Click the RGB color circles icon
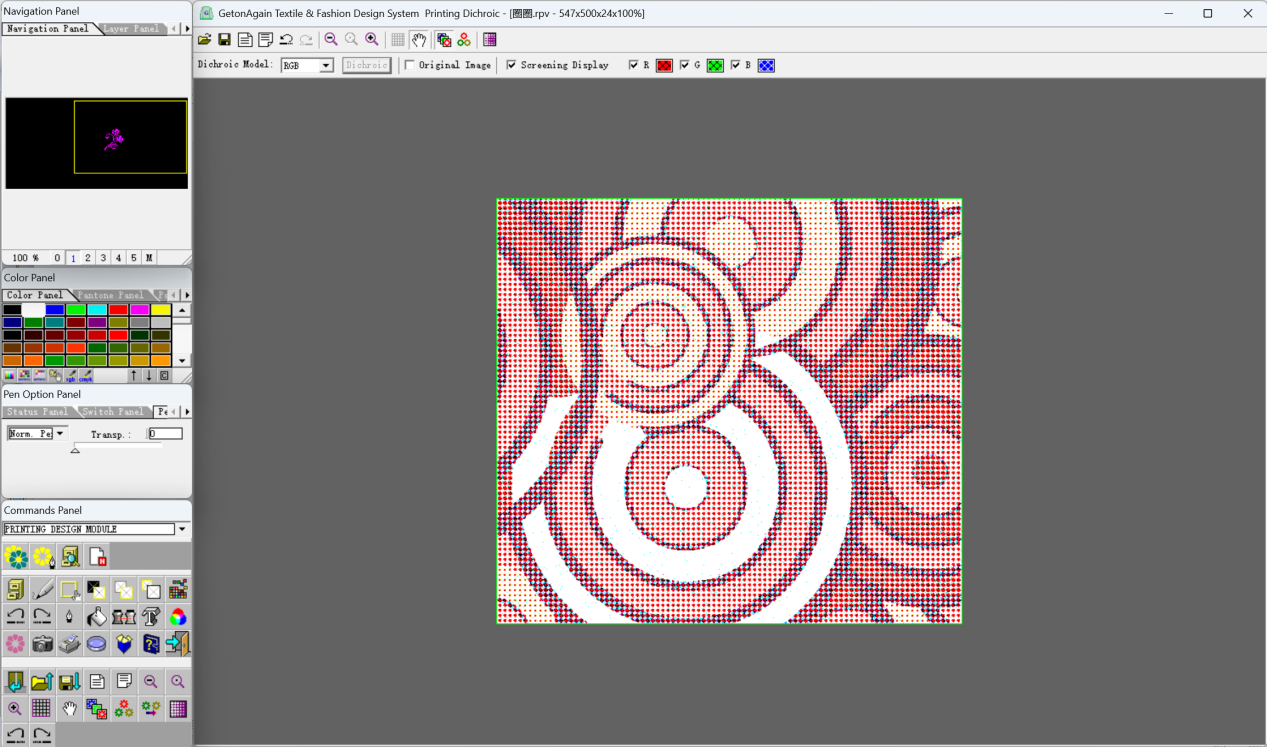The image size is (1267, 747). pyautogui.click(x=178, y=617)
